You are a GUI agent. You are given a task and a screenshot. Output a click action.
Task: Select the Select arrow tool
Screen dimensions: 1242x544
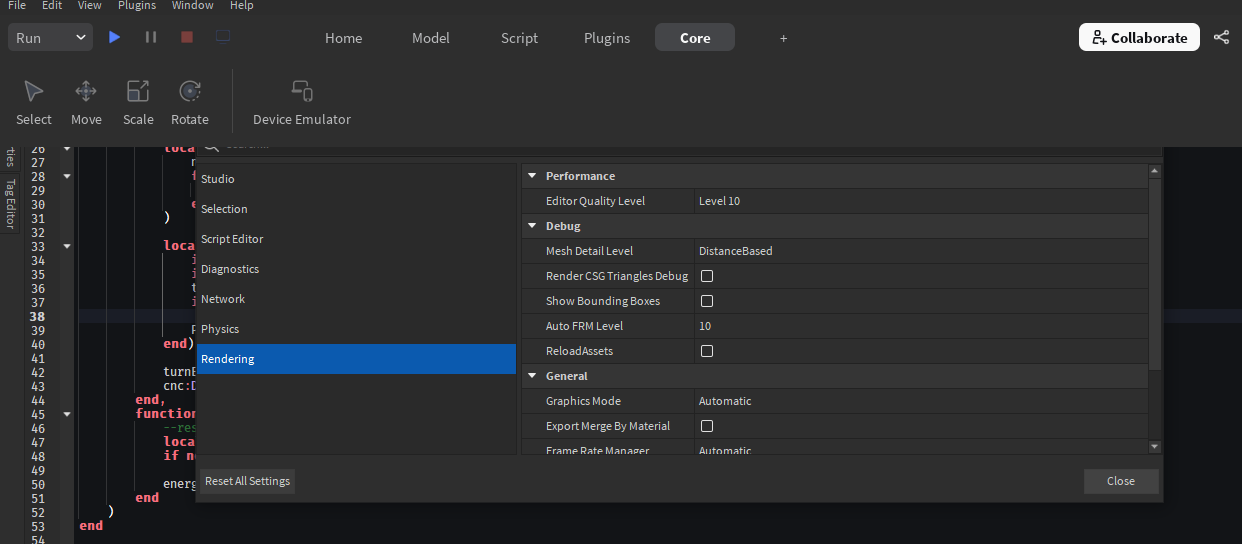pos(34,103)
